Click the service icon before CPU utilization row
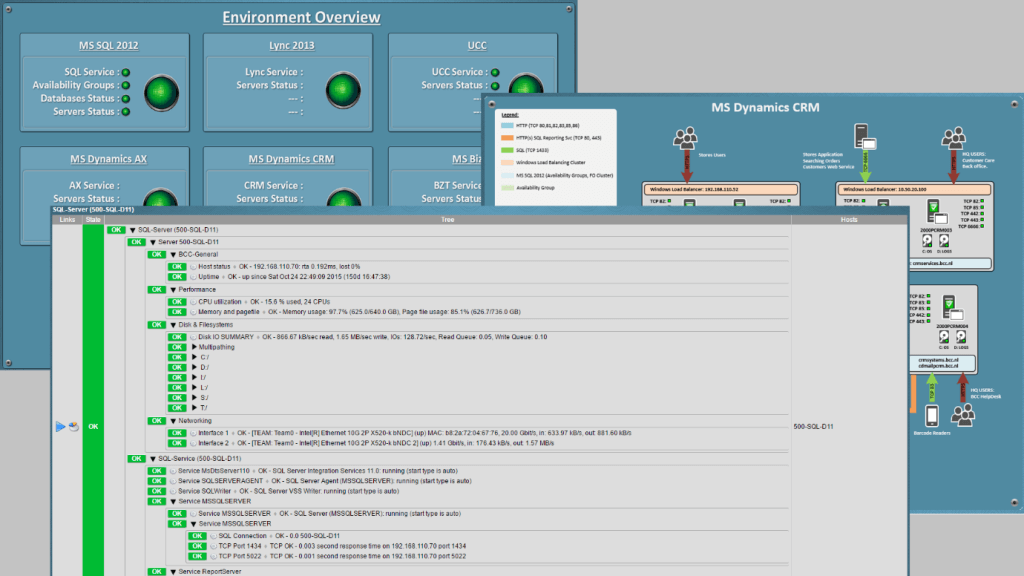1024x576 pixels. coord(193,302)
